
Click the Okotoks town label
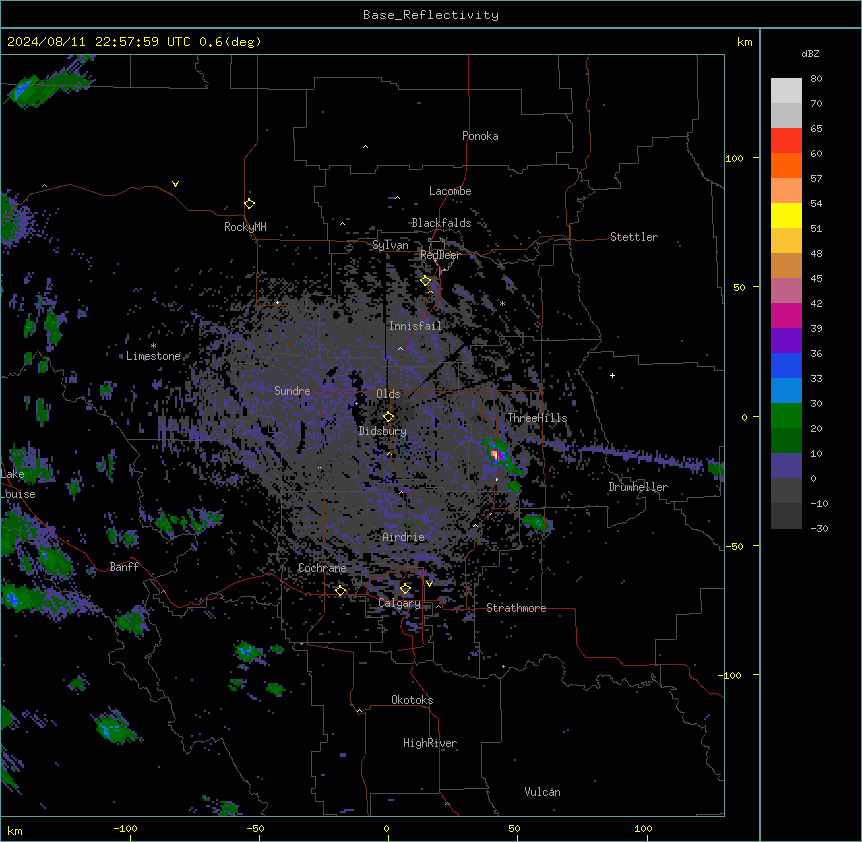click(412, 700)
